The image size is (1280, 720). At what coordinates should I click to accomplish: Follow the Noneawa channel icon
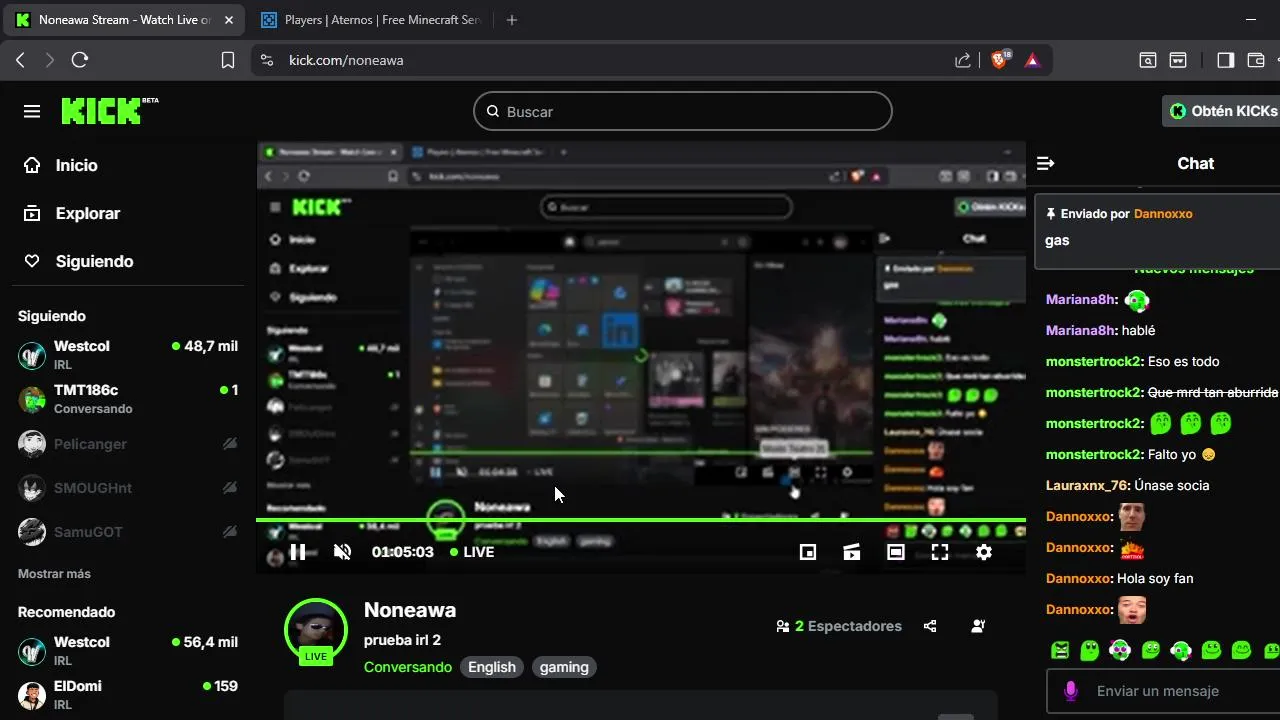point(978,626)
